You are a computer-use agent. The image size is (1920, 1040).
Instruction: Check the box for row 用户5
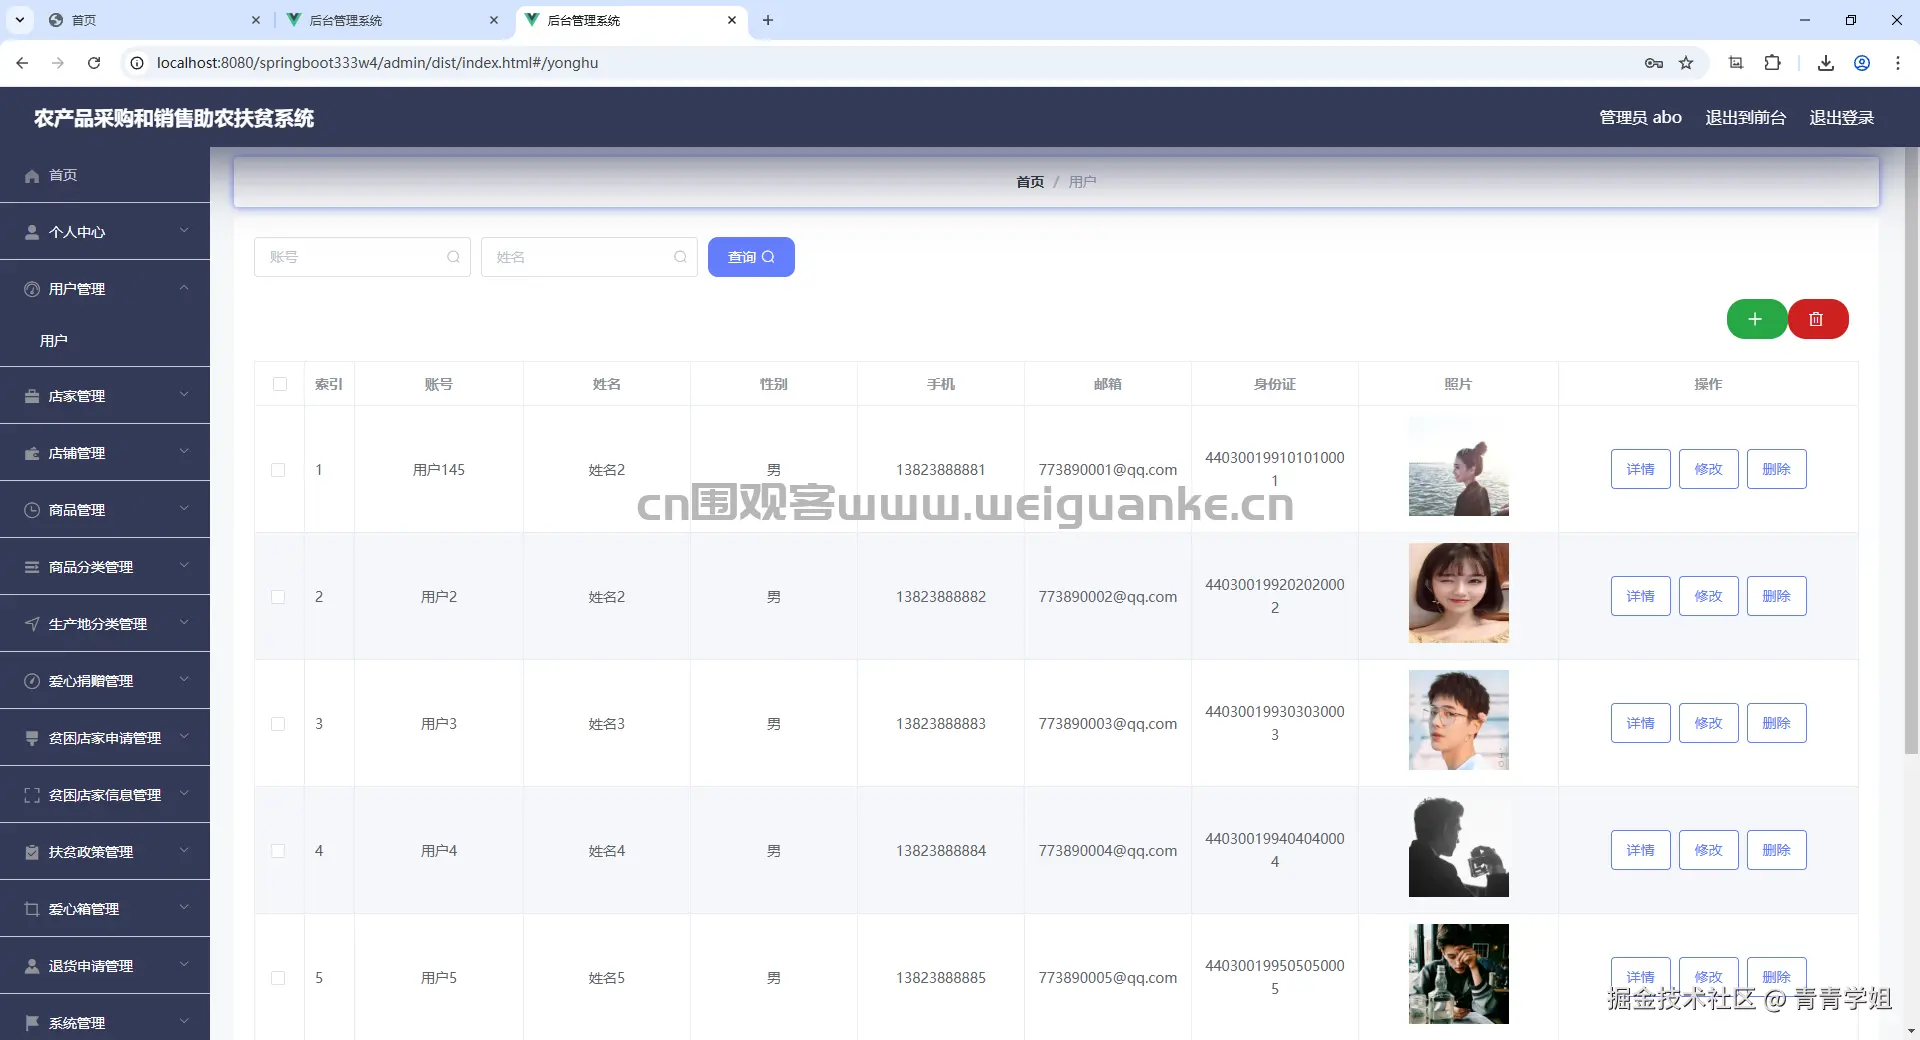pyautogui.click(x=278, y=978)
